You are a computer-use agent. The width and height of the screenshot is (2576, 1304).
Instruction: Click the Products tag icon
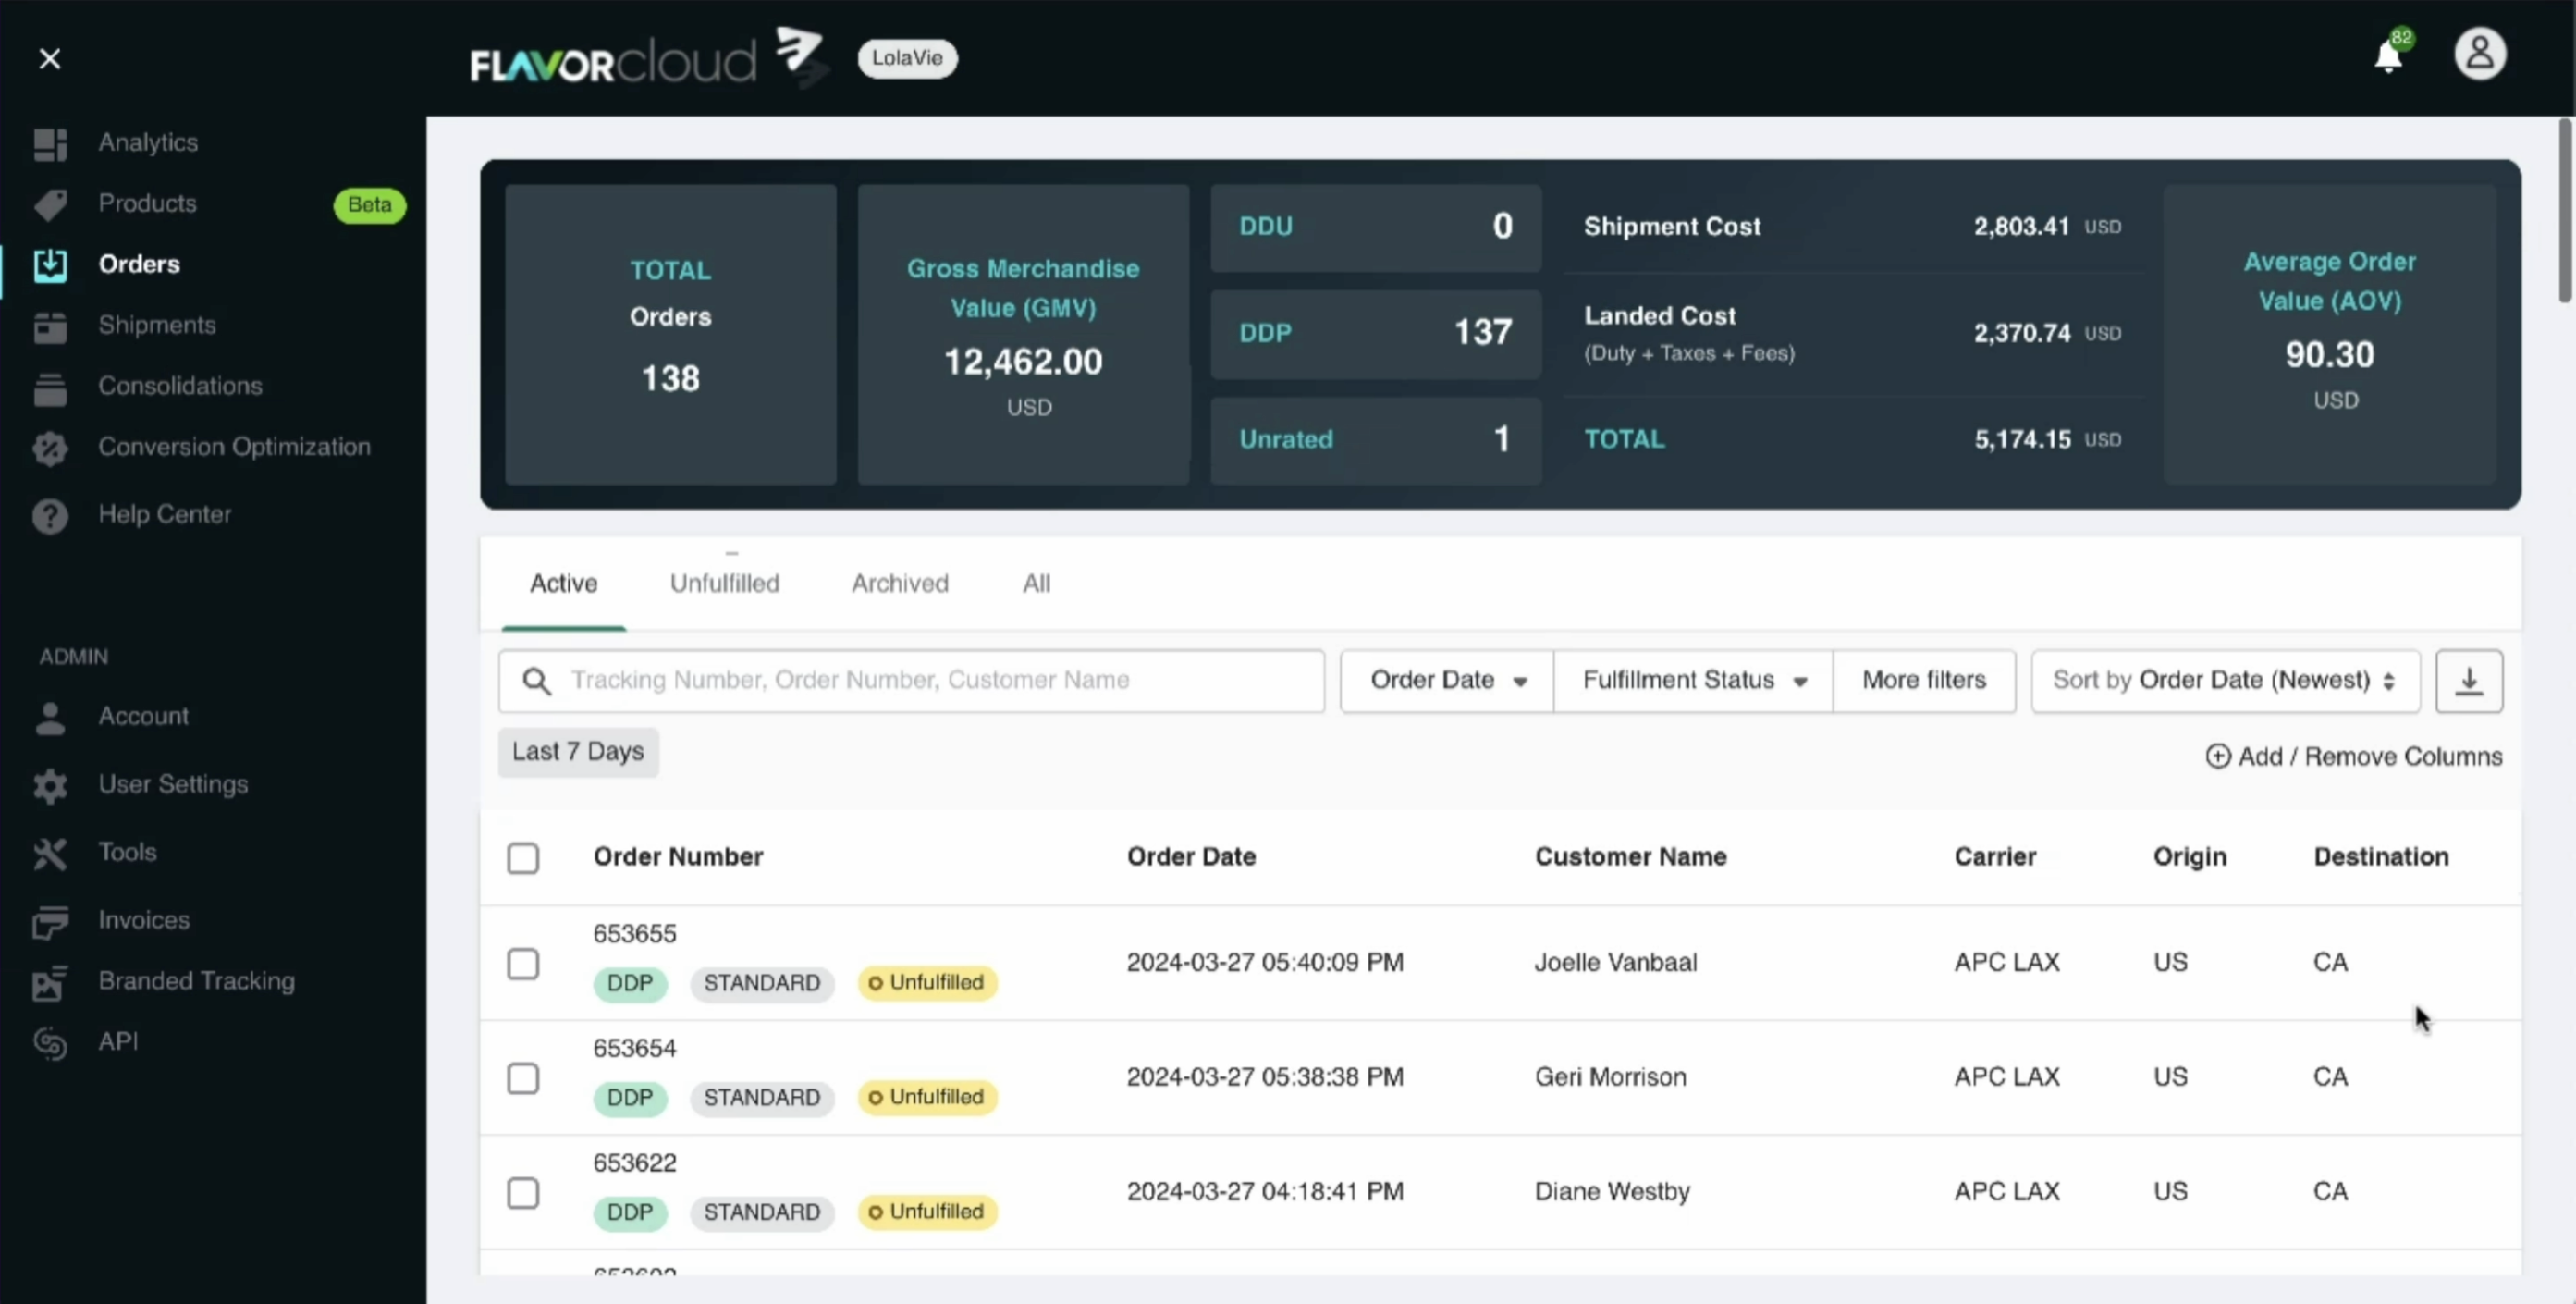[x=50, y=204]
